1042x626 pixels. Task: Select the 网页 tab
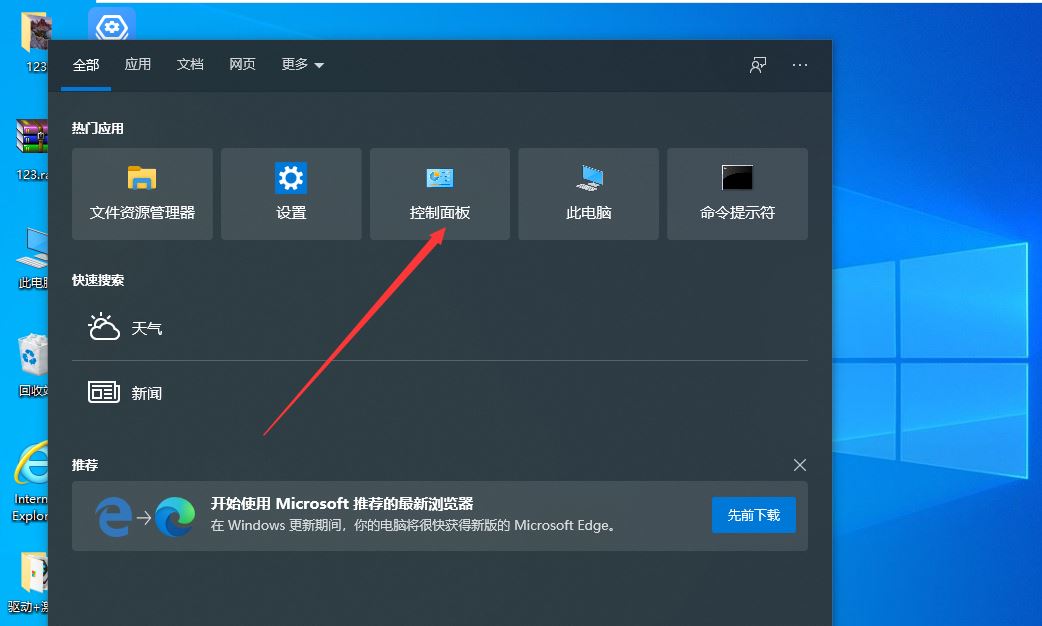[x=242, y=64]
